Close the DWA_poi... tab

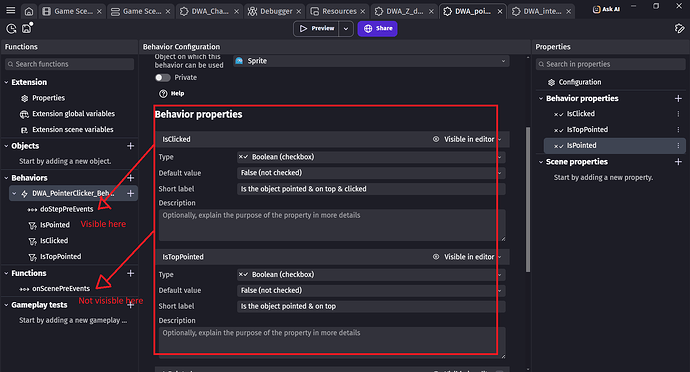coord(500,11)
